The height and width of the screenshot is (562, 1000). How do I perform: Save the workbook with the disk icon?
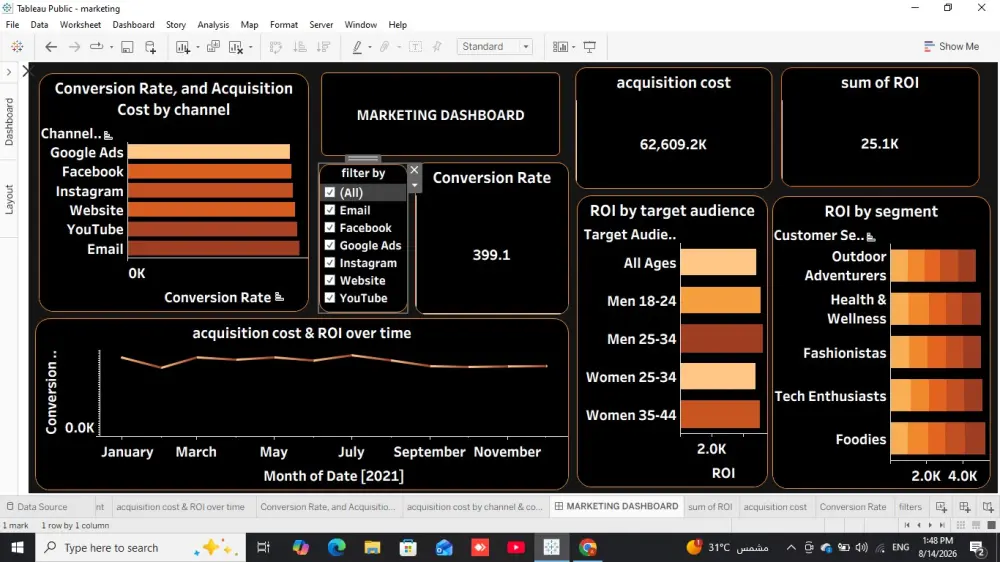(127, 47)
